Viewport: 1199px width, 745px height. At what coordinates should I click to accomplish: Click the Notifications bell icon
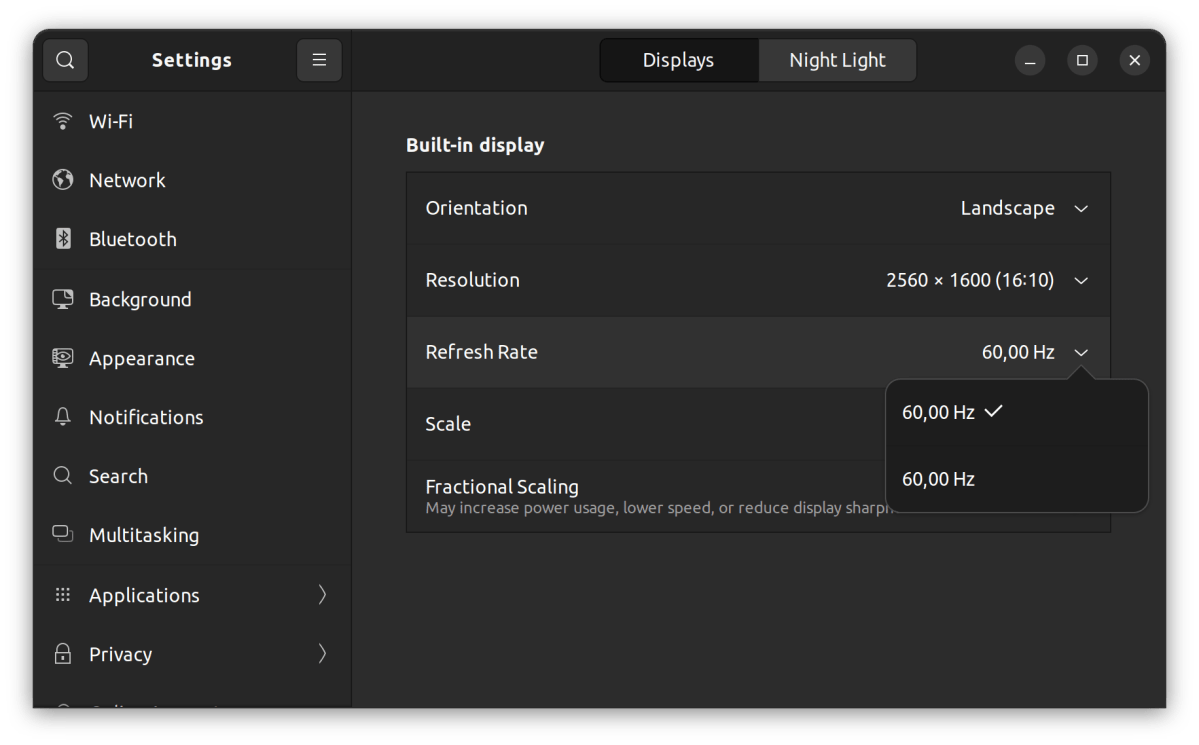(63, 417)
